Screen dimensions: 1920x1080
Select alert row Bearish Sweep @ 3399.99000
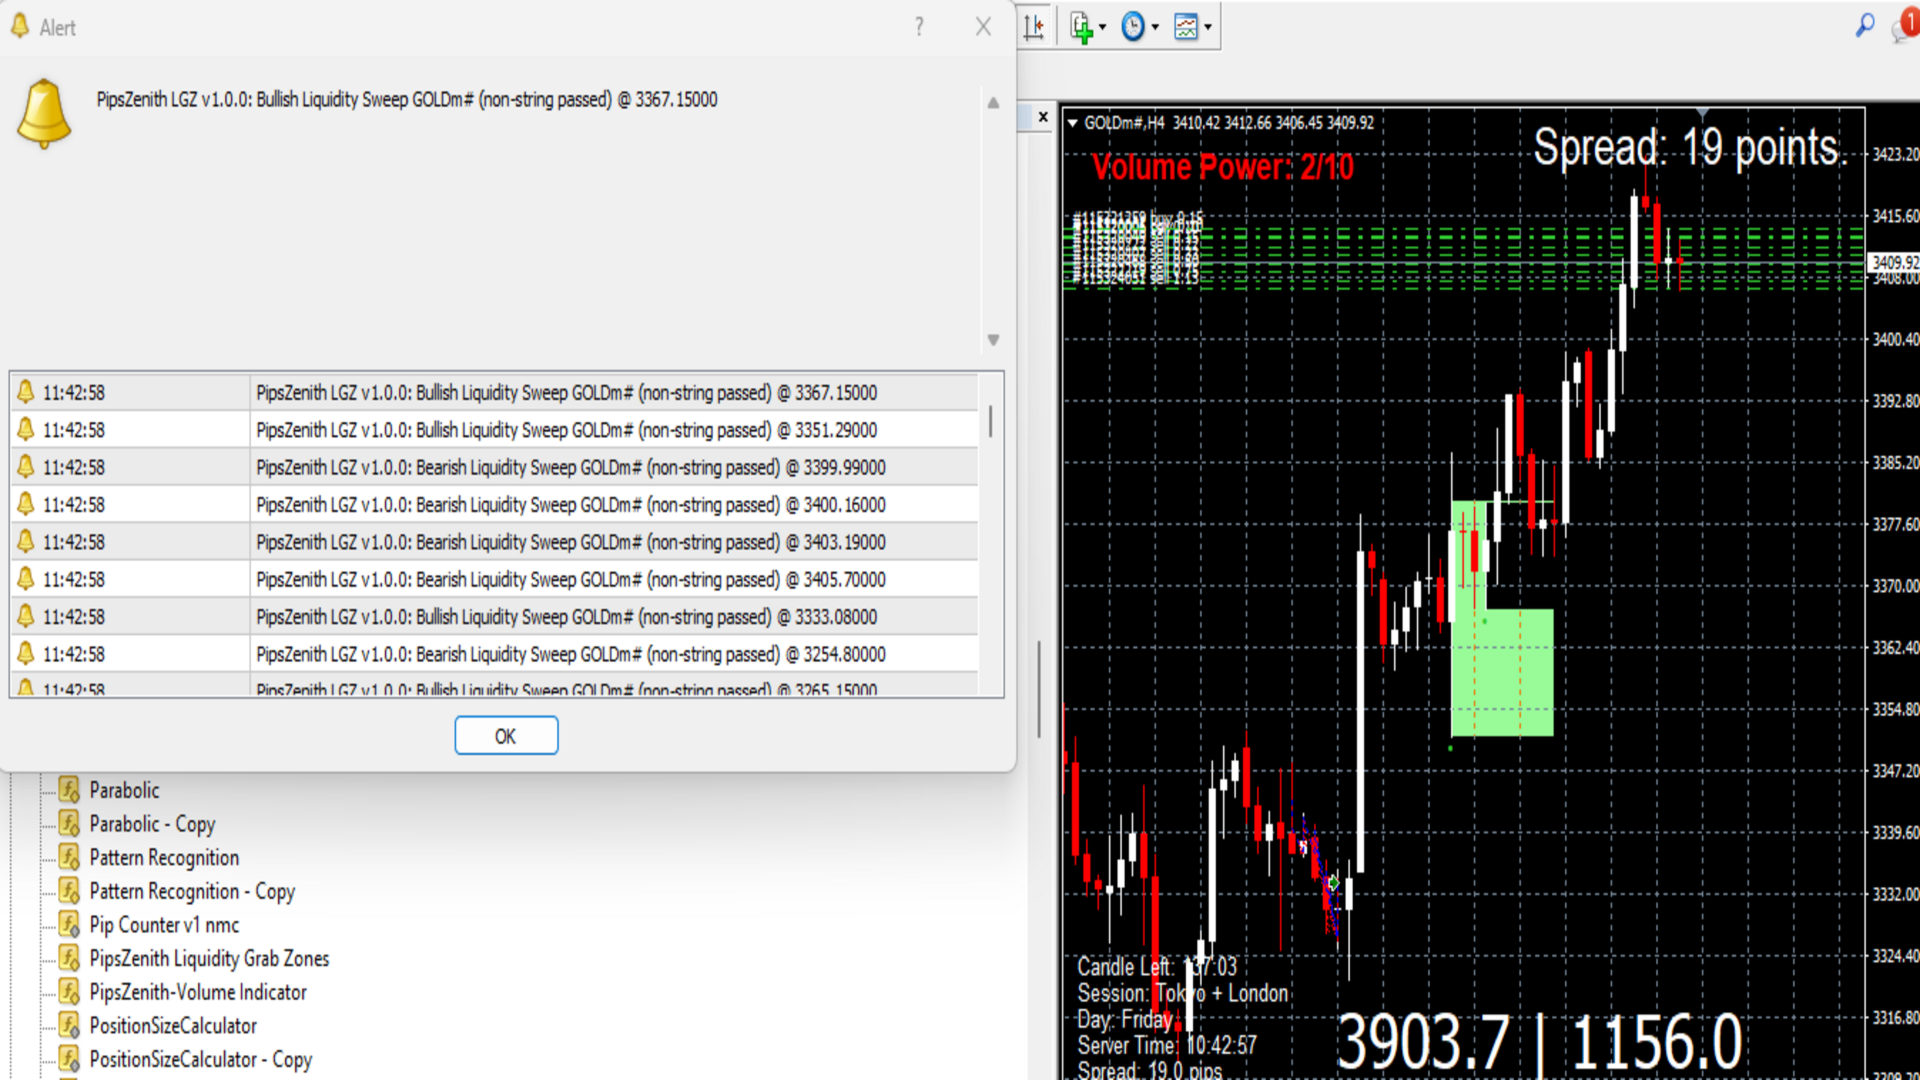pyautogui.click(x=494, y=467)
